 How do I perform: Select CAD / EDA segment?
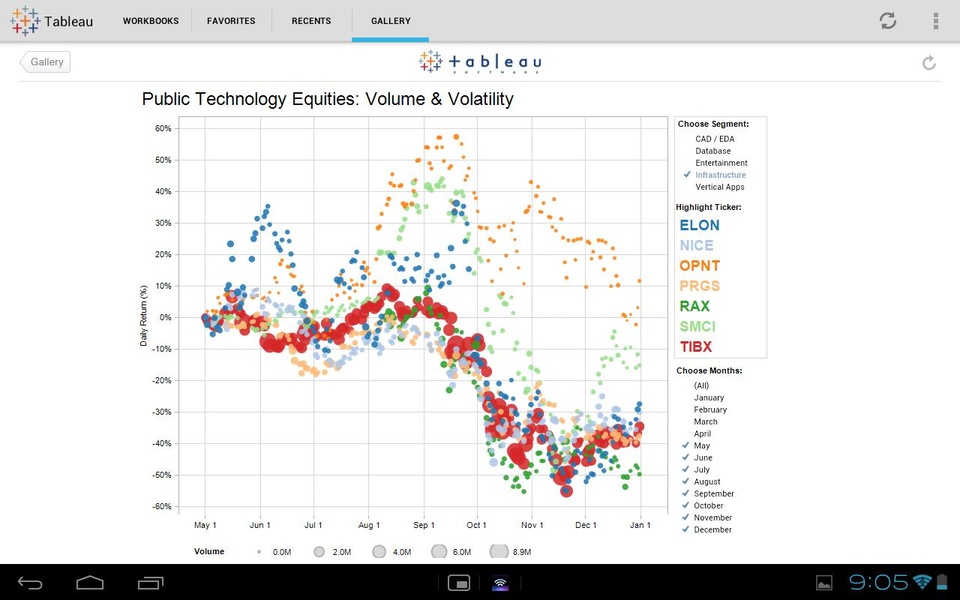coord(714,139)
